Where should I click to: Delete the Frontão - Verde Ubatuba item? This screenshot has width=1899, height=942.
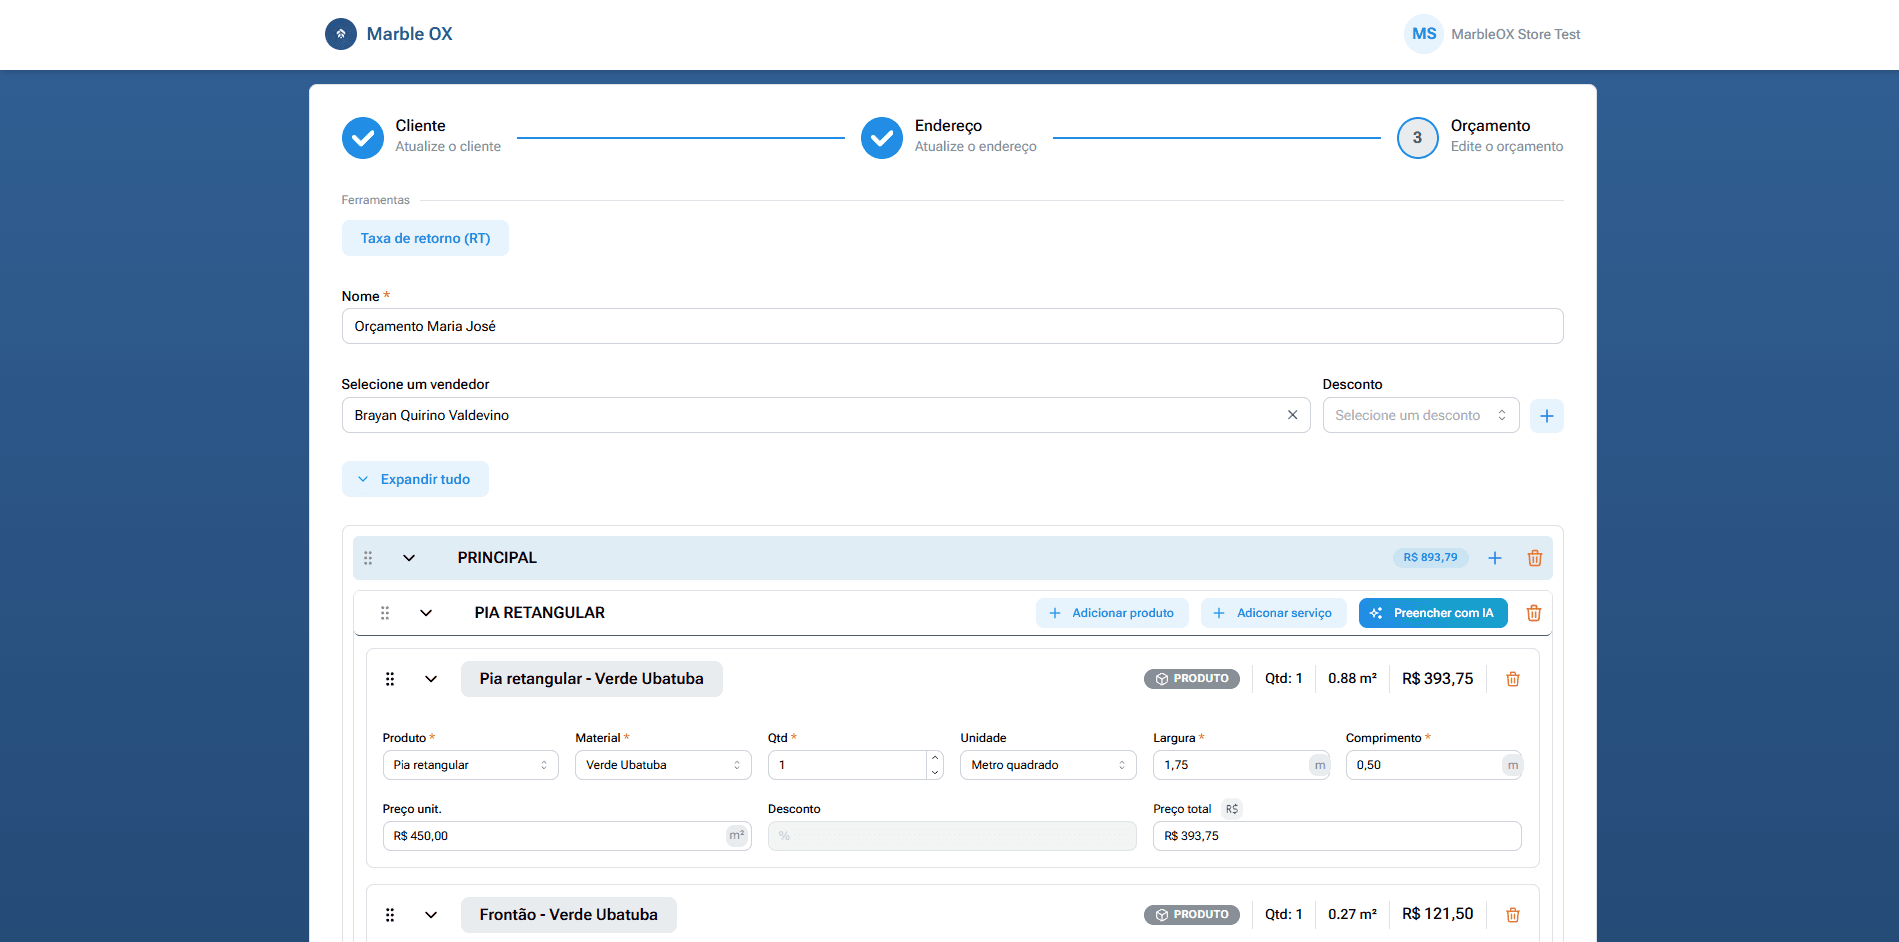1512,915
